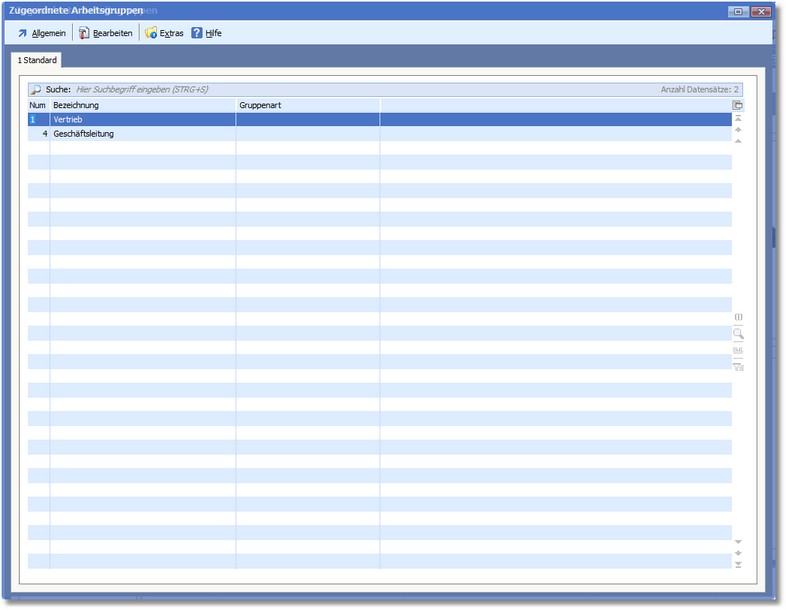Select the Geschäftsleitung row

(x=140, y=133)
